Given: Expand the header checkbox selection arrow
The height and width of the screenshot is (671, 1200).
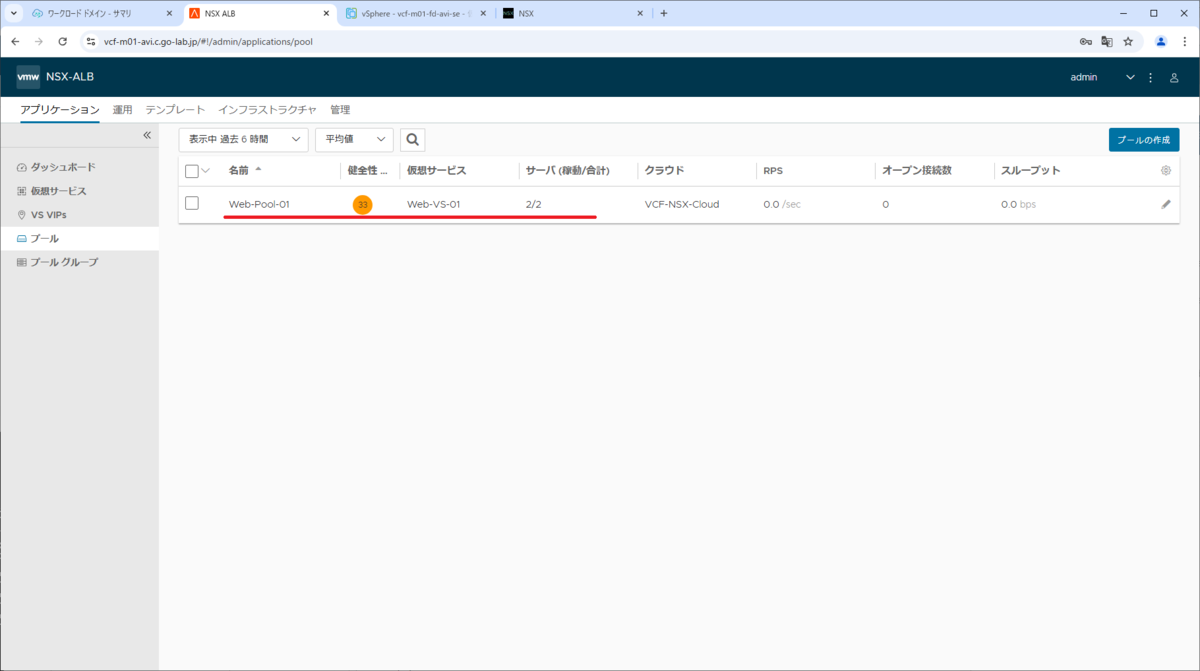Looking at the screenshot, I should pos(206,171).
